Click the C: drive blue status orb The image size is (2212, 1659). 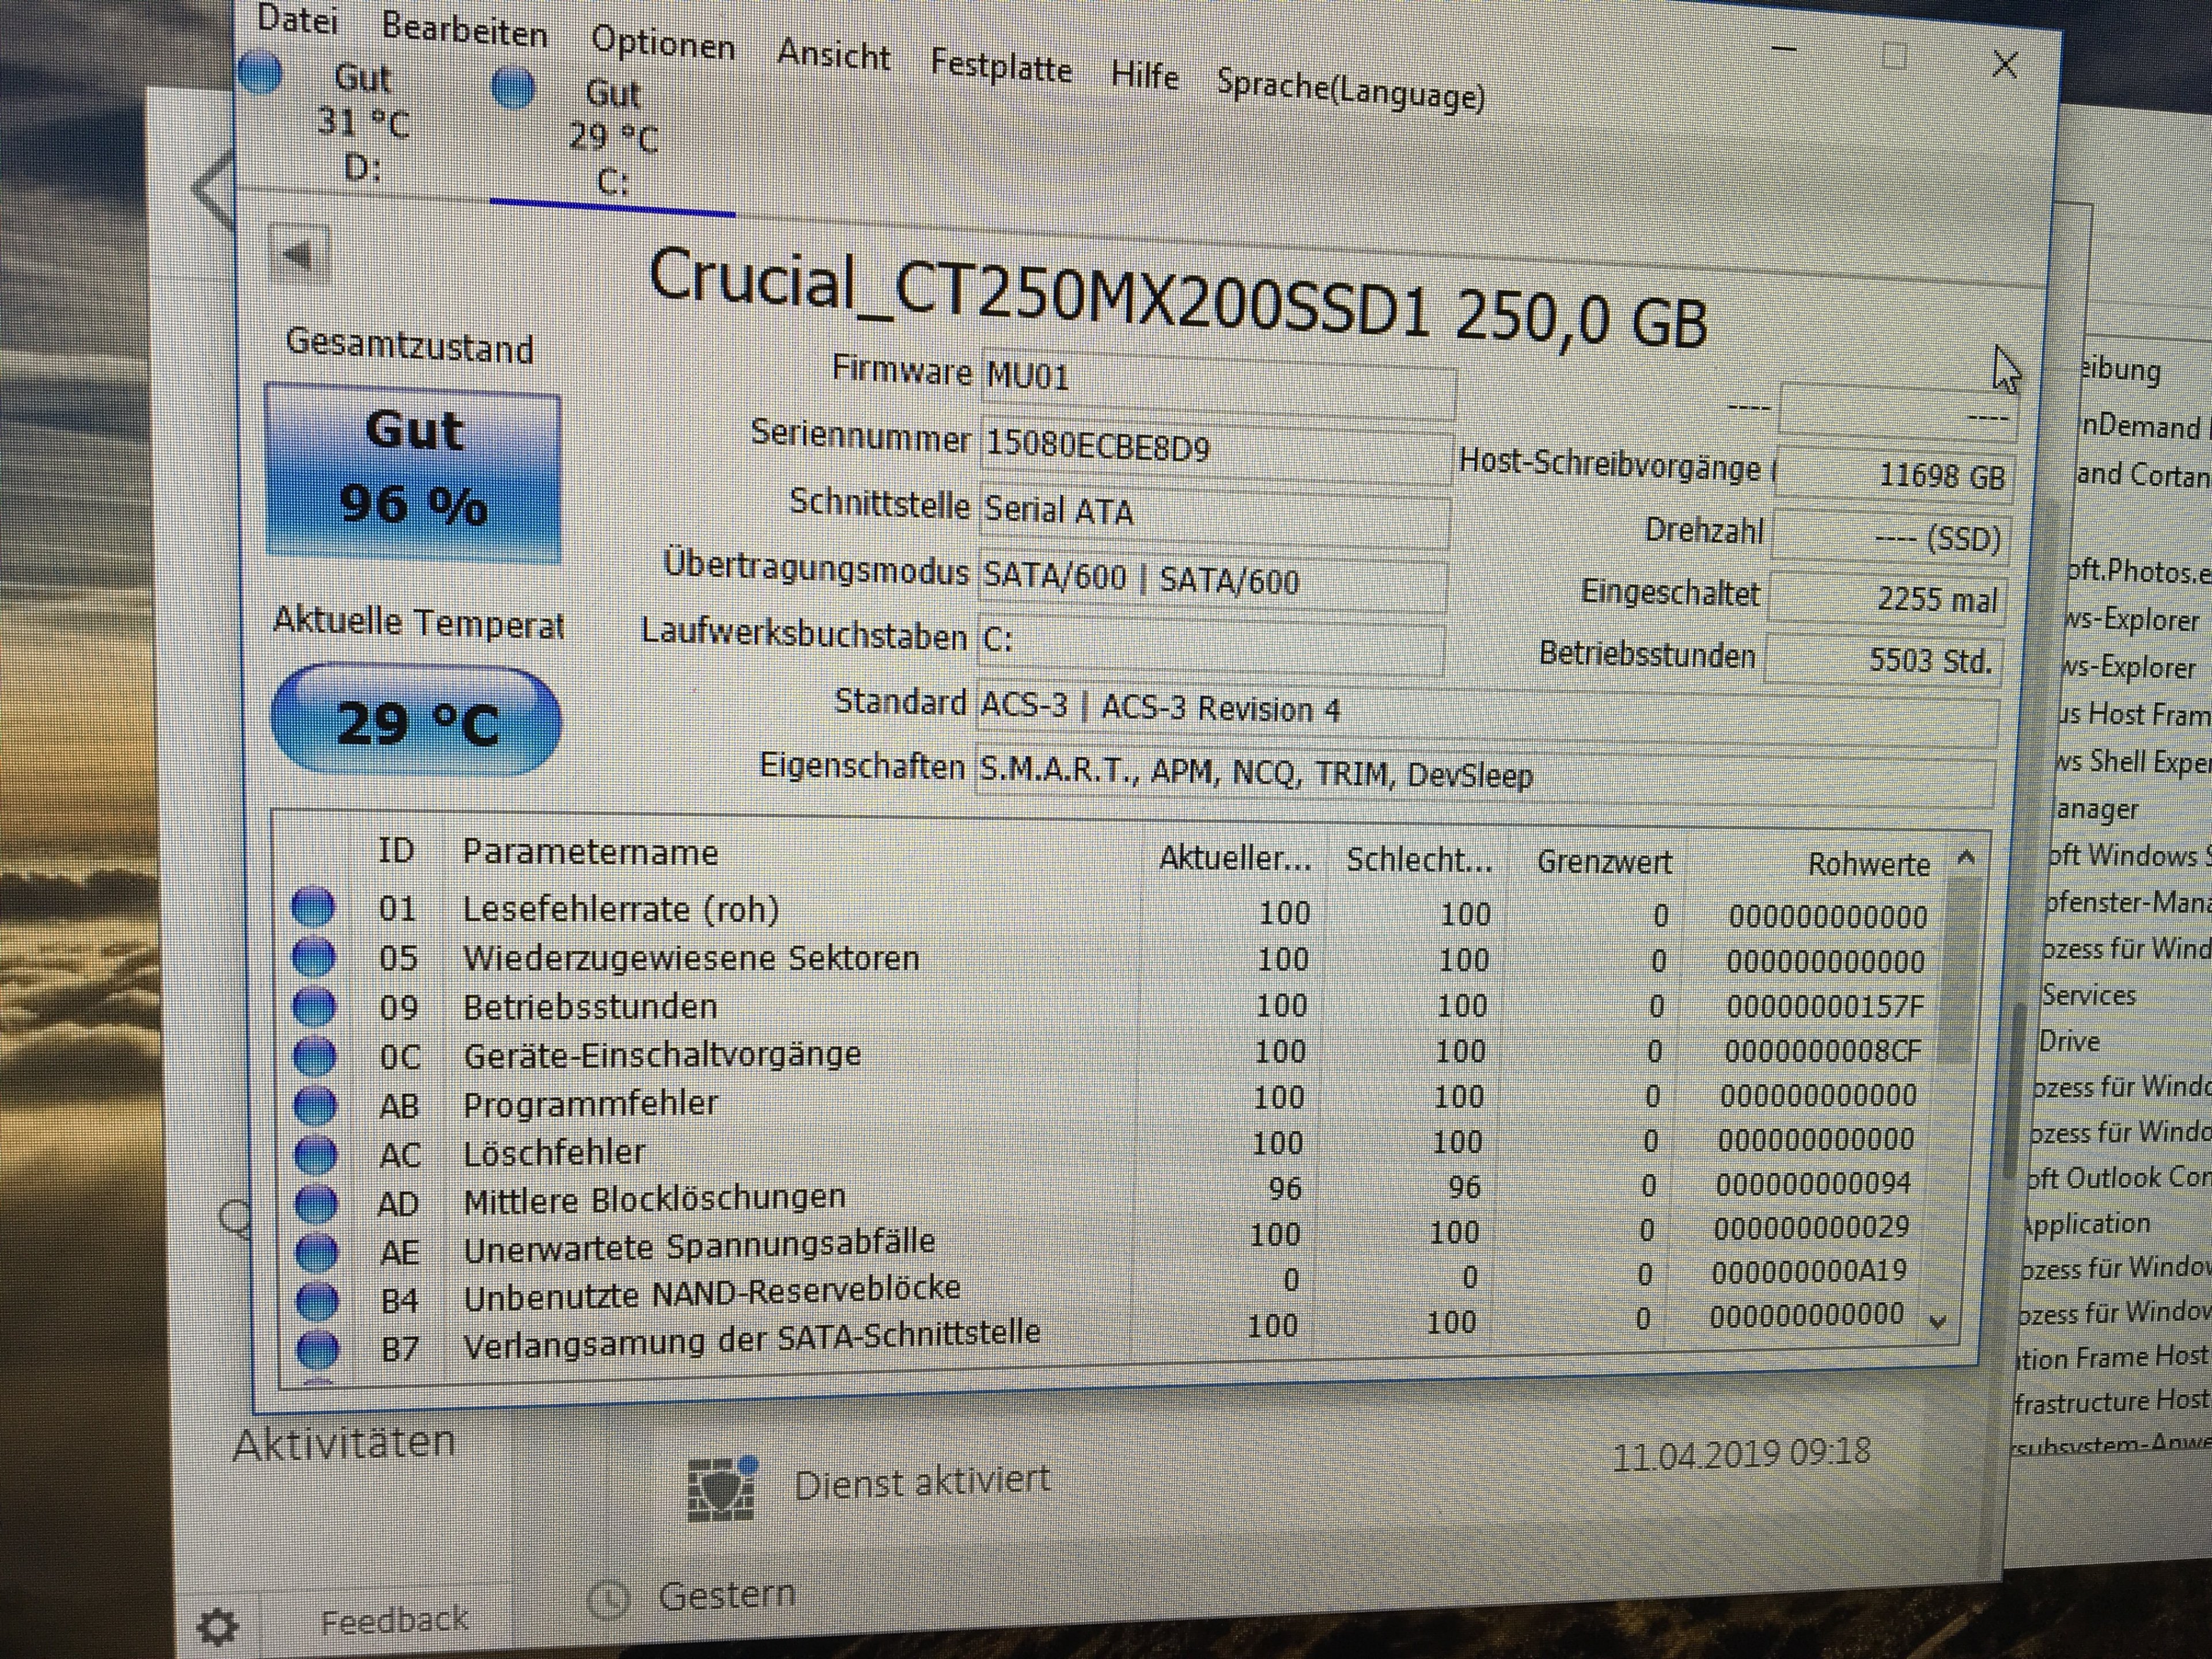coord(514,89)
